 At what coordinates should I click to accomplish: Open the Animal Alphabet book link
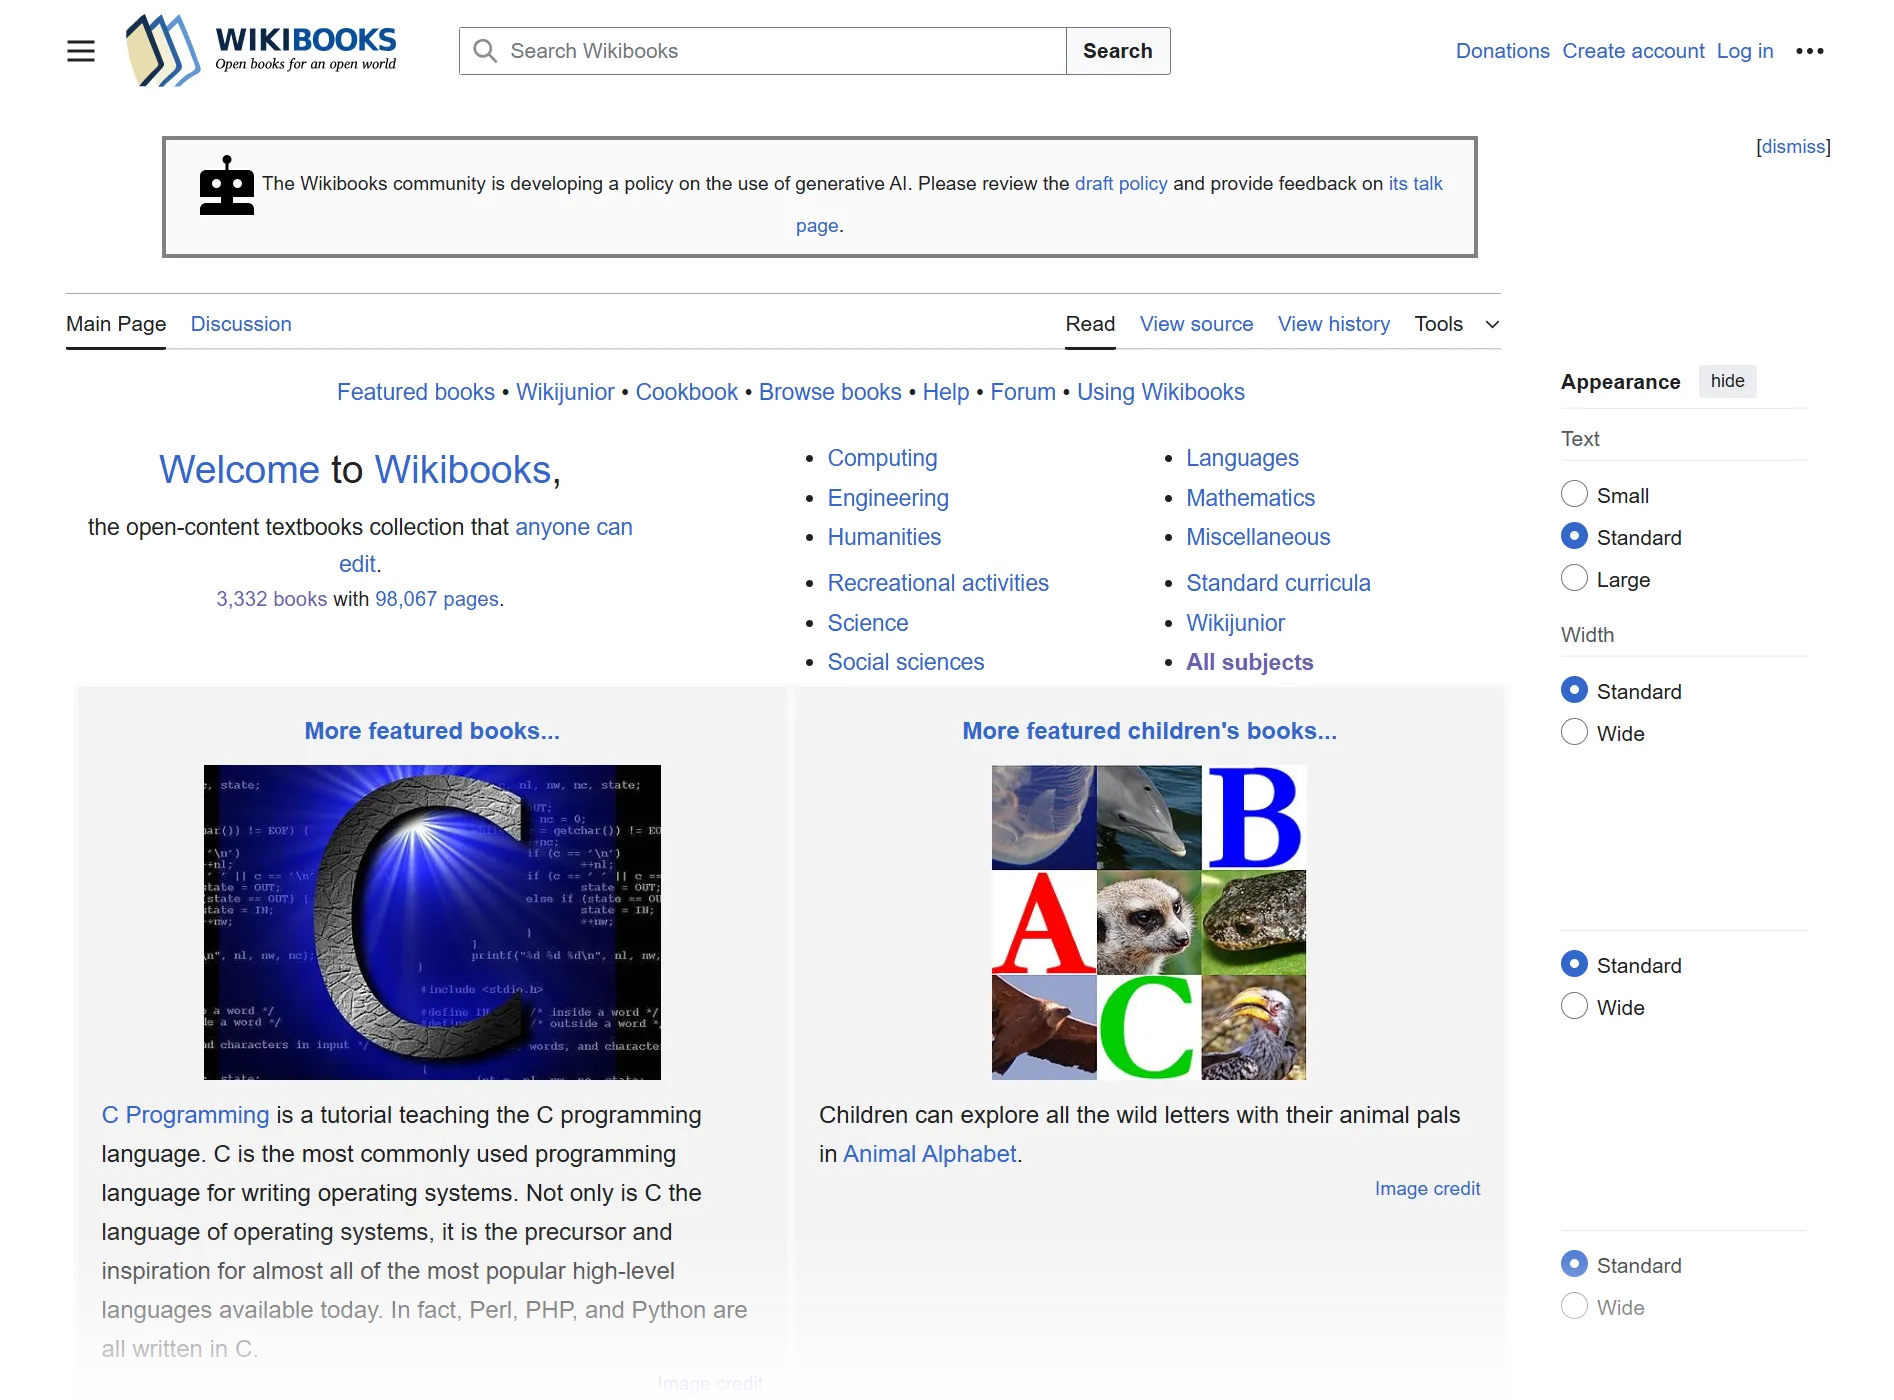[x=928, y=1153]
